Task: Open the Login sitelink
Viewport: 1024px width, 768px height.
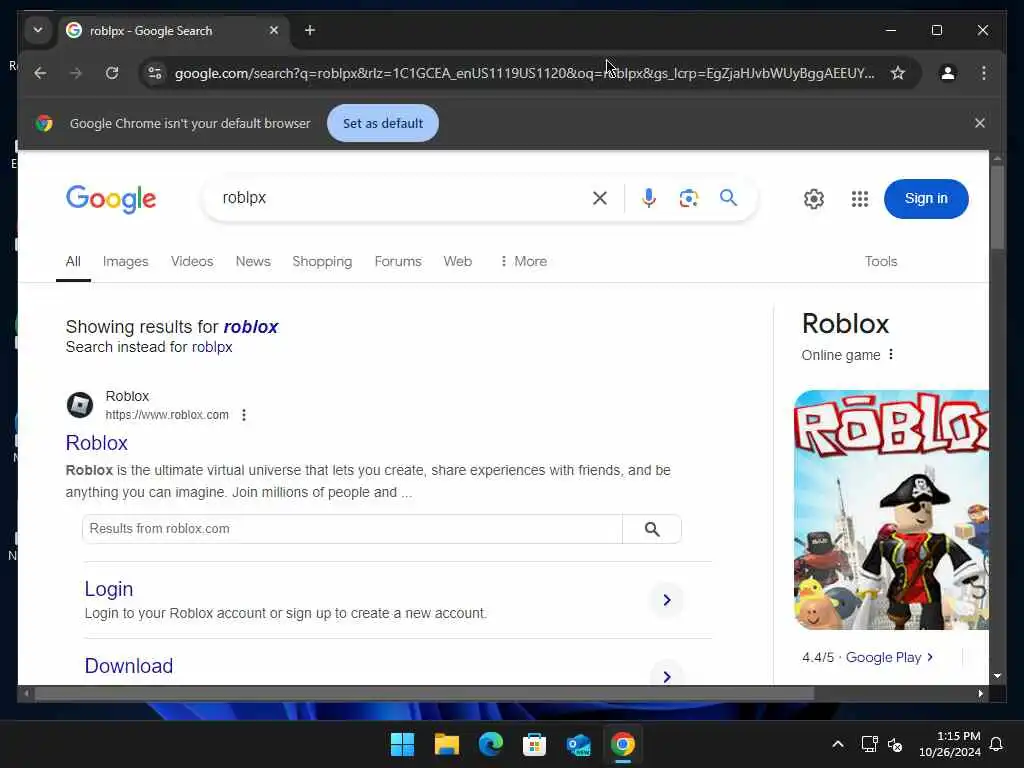Action: (108, 589)
